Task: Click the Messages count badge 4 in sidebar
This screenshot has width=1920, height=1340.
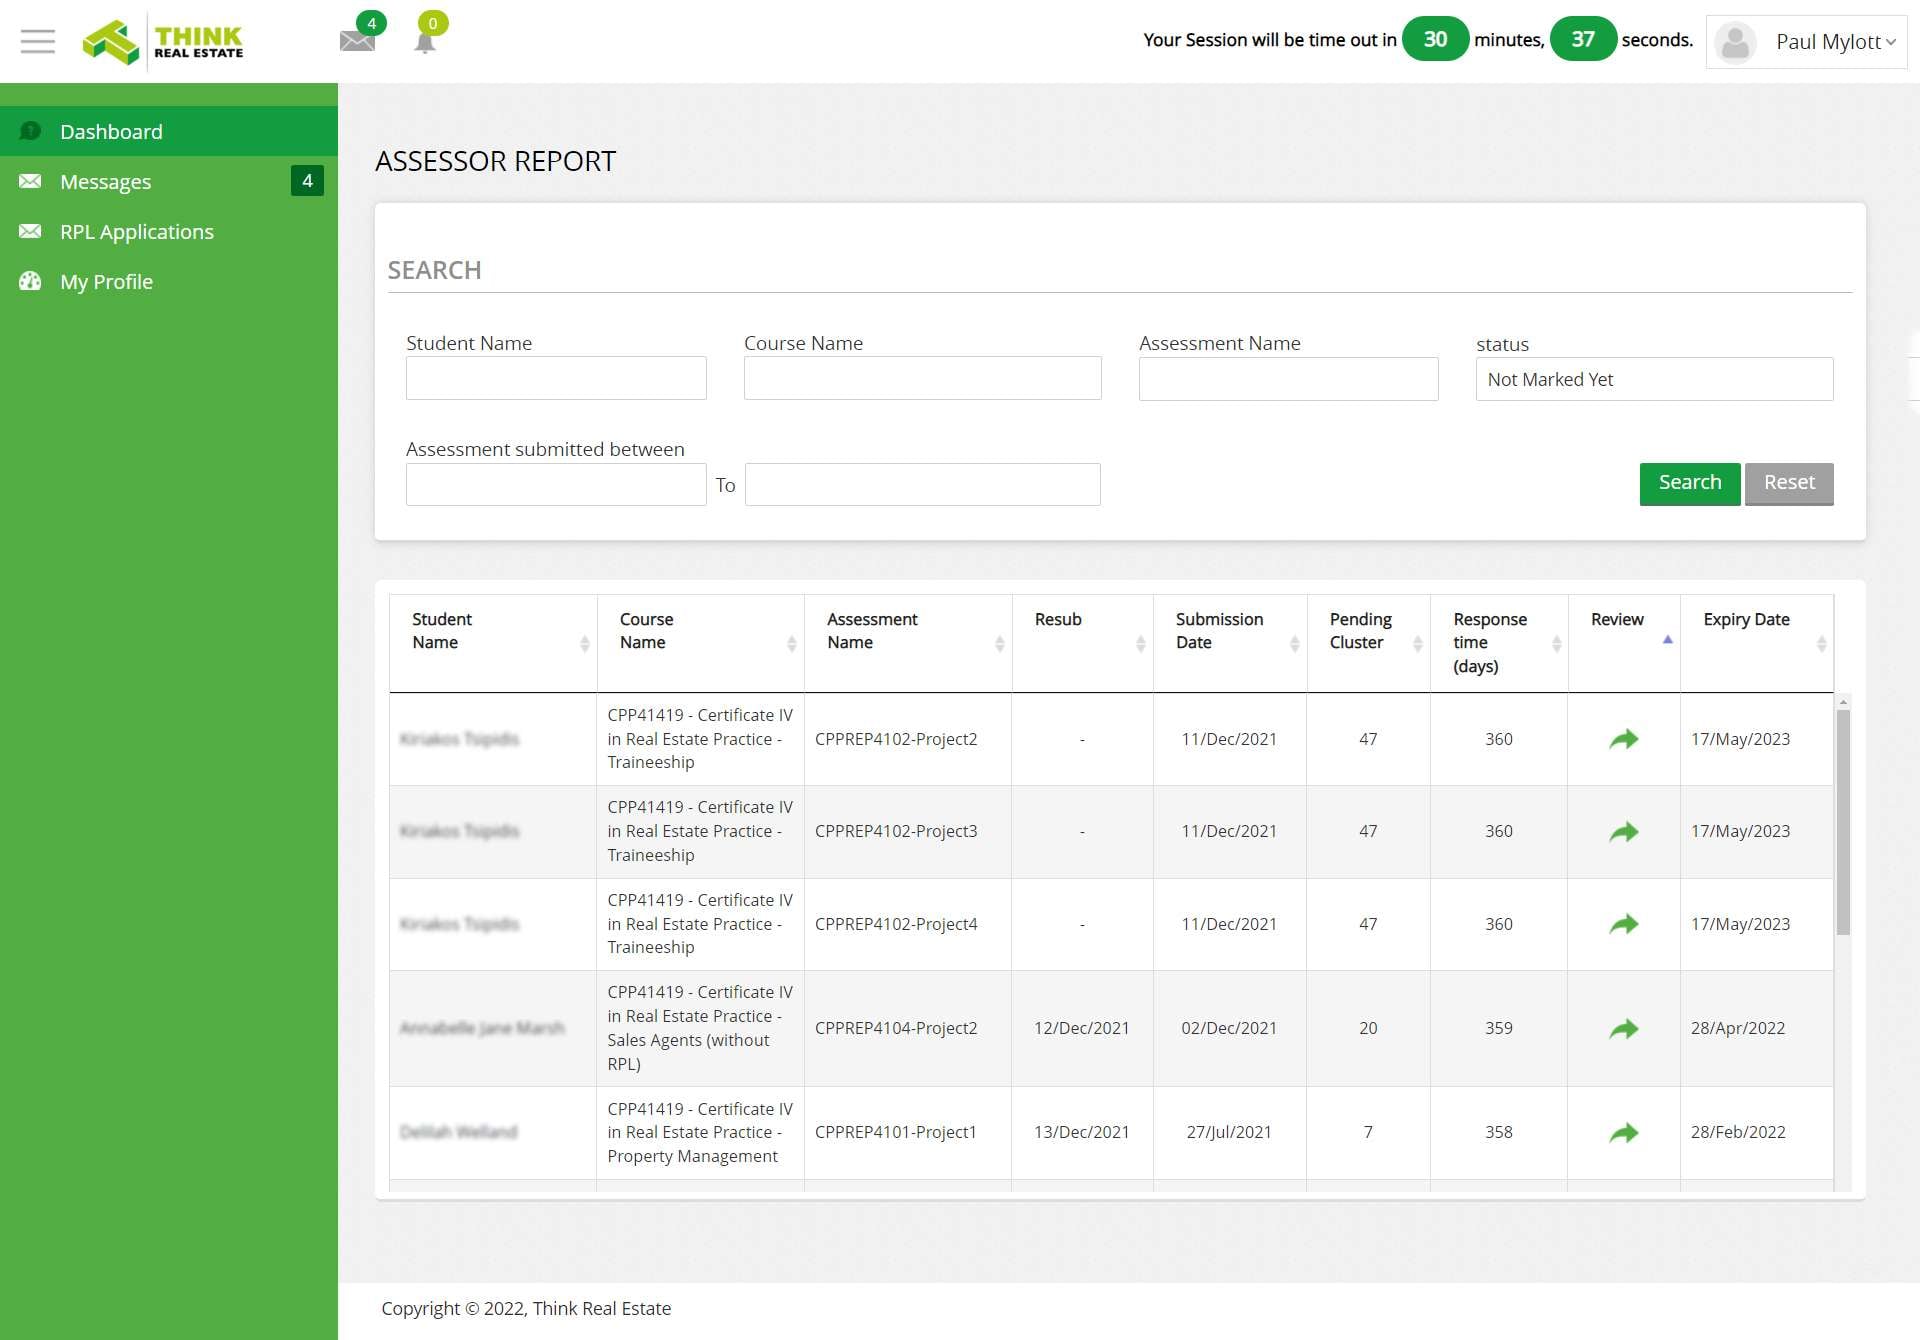Action: click(307, 181)
